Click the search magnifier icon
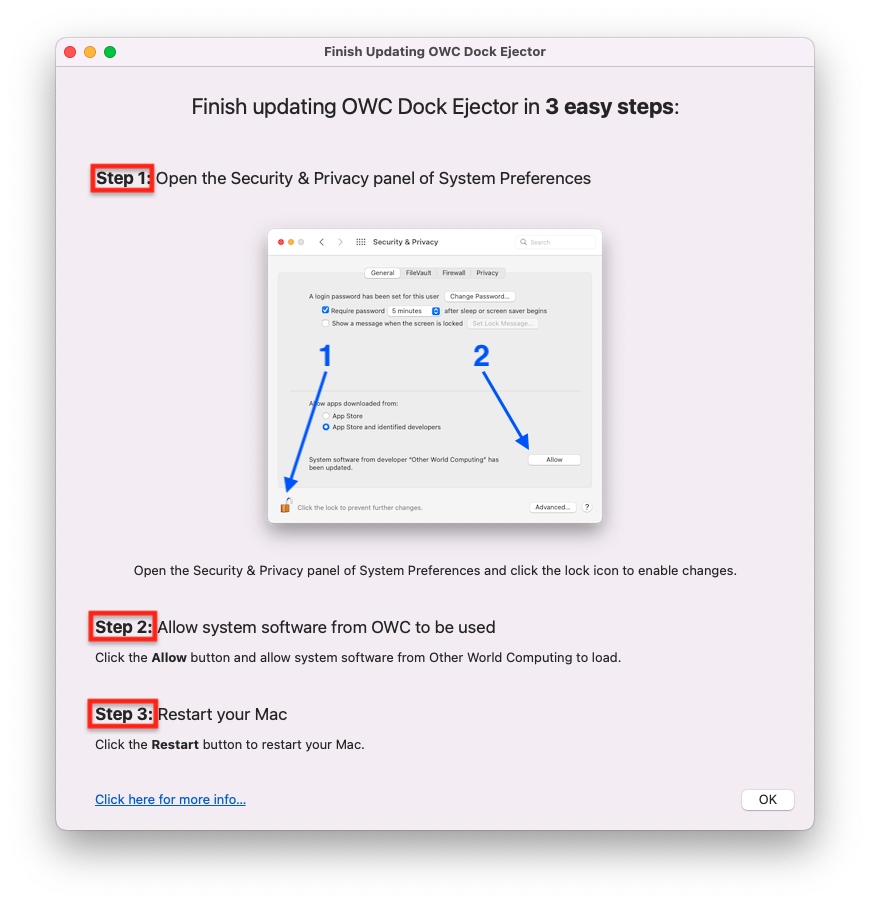The image size is (870, 904). click(x=523, y=242)
